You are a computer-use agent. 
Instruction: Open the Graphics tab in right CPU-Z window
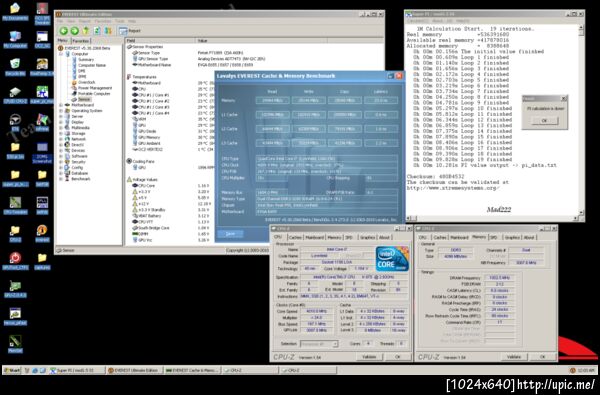pos(512,238)
